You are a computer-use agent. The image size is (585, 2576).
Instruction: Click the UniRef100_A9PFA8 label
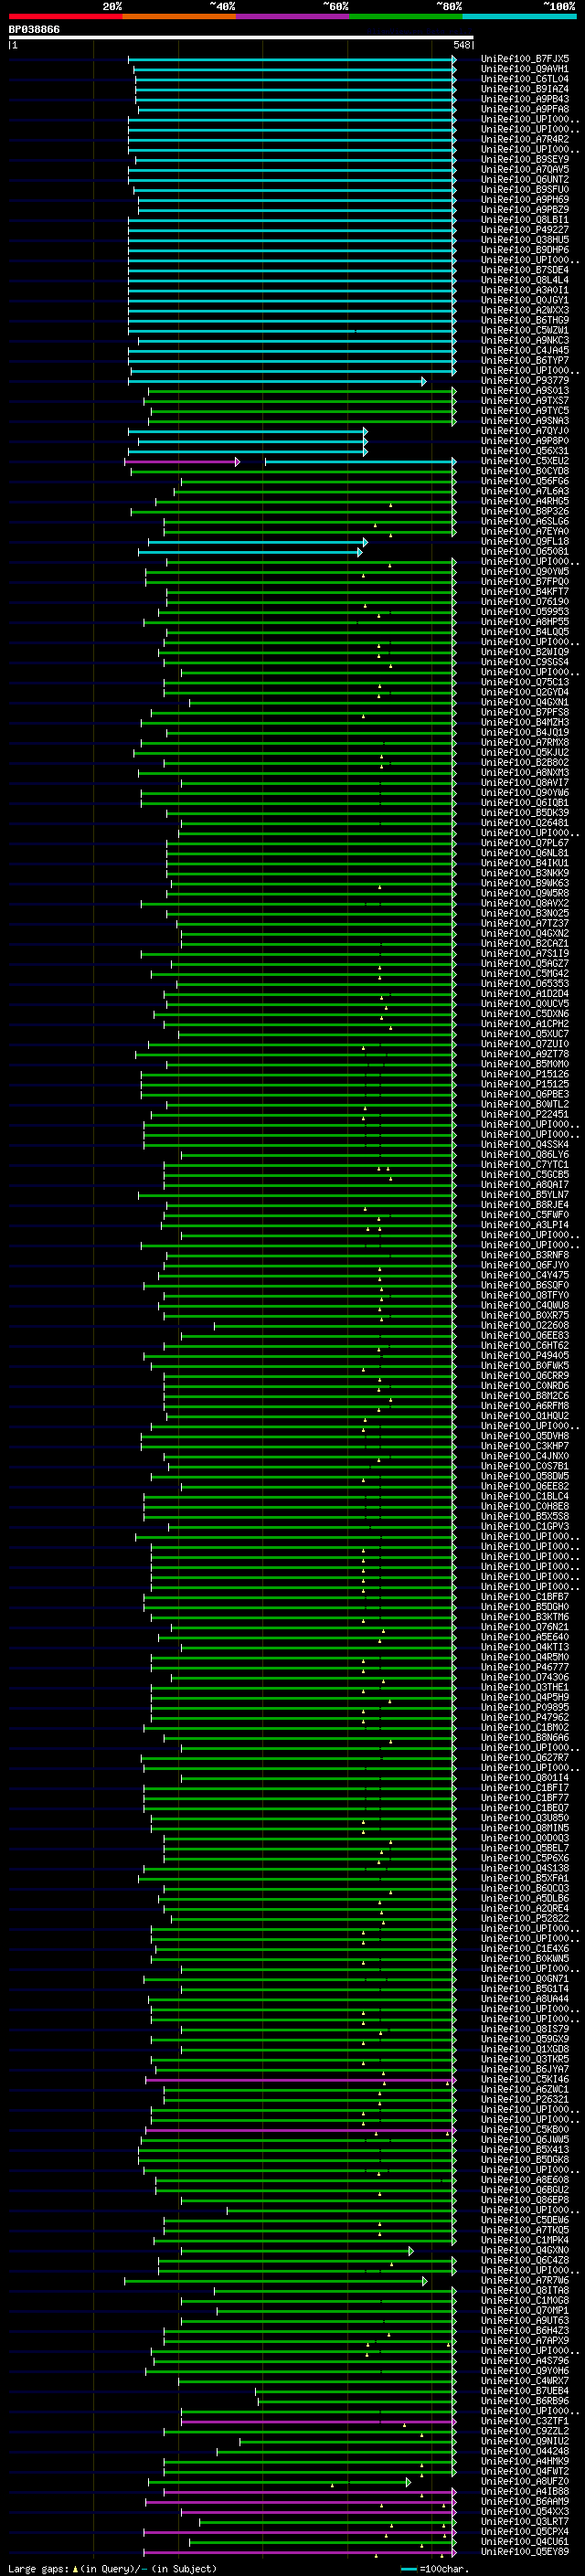[525, 109]
